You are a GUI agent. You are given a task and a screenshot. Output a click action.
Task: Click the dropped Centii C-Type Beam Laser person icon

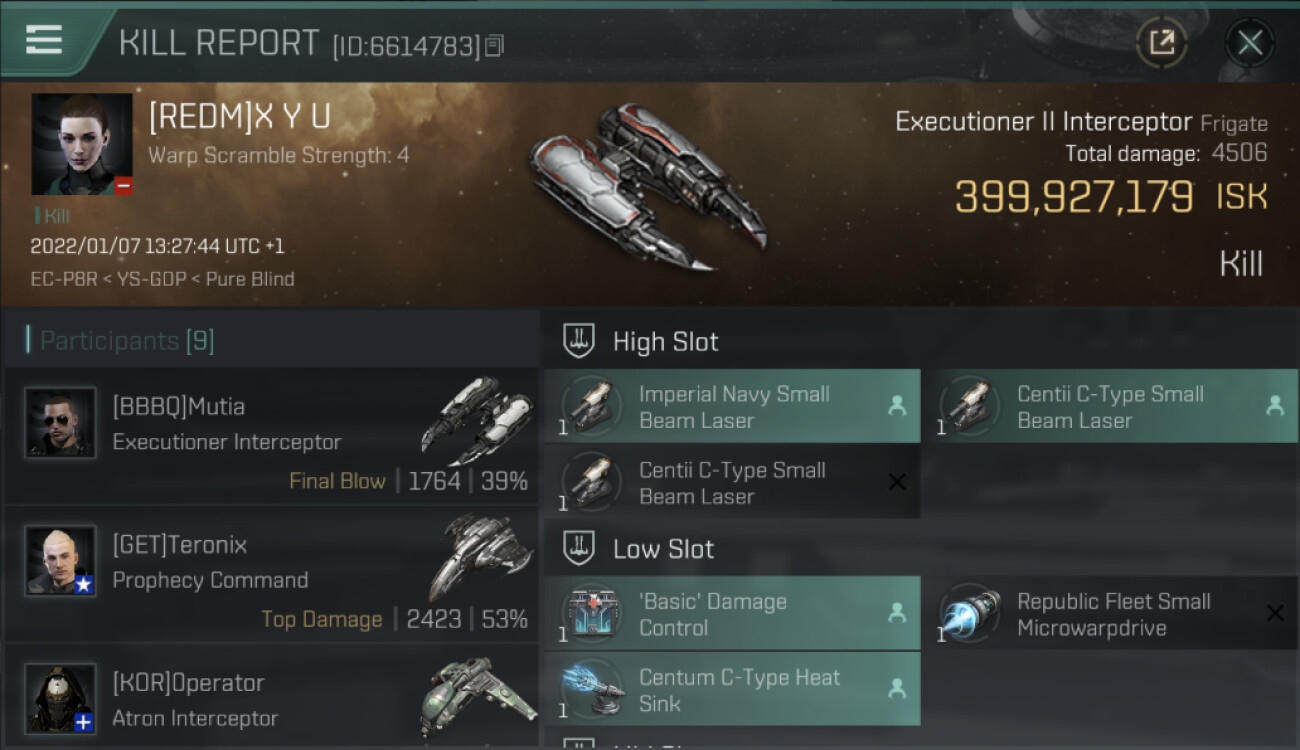point(1274,405)
